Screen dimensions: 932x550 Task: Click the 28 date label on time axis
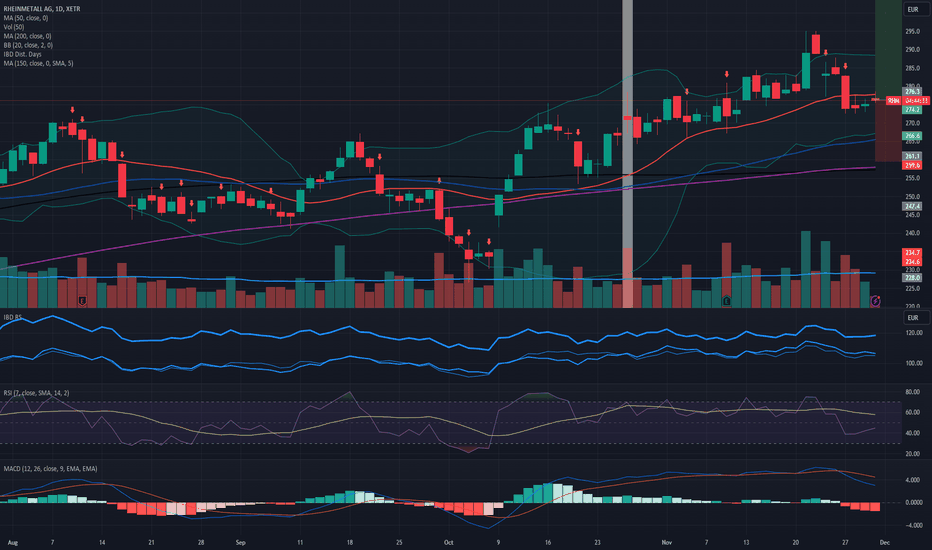click(201, 542)
